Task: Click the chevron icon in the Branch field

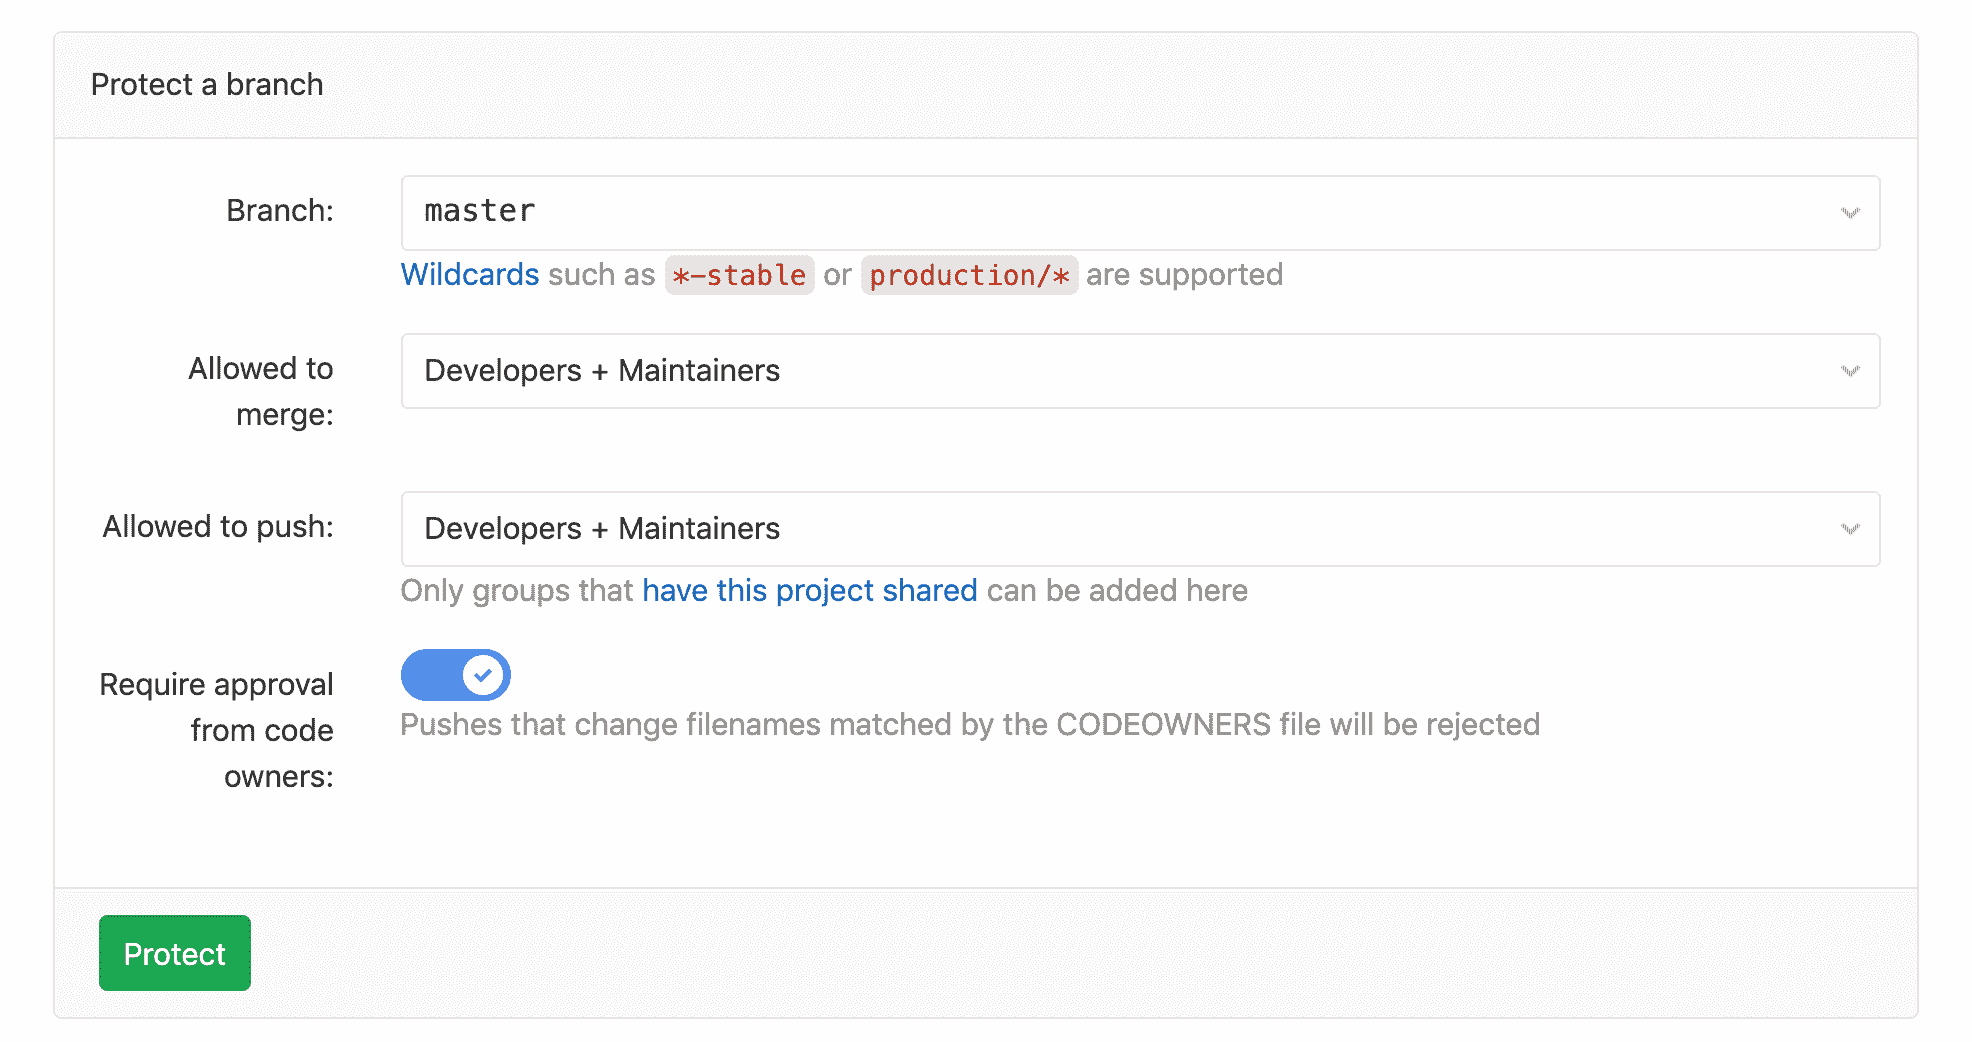Action: coord(1849,212)
